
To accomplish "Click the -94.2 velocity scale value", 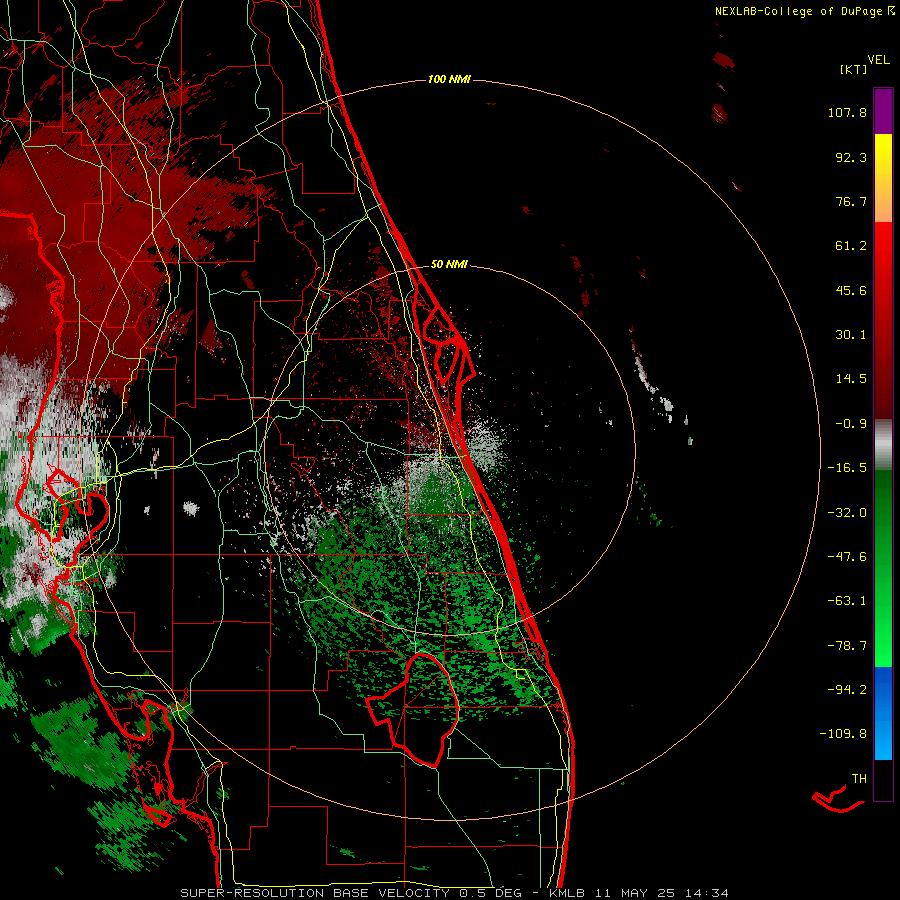I will [x=847, y=690].
